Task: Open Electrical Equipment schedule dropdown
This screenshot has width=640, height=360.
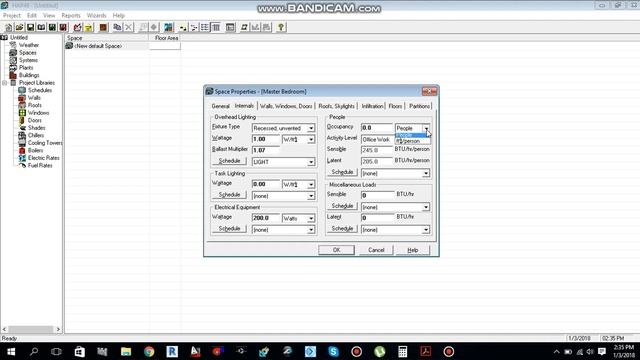Action: (311, 230)
